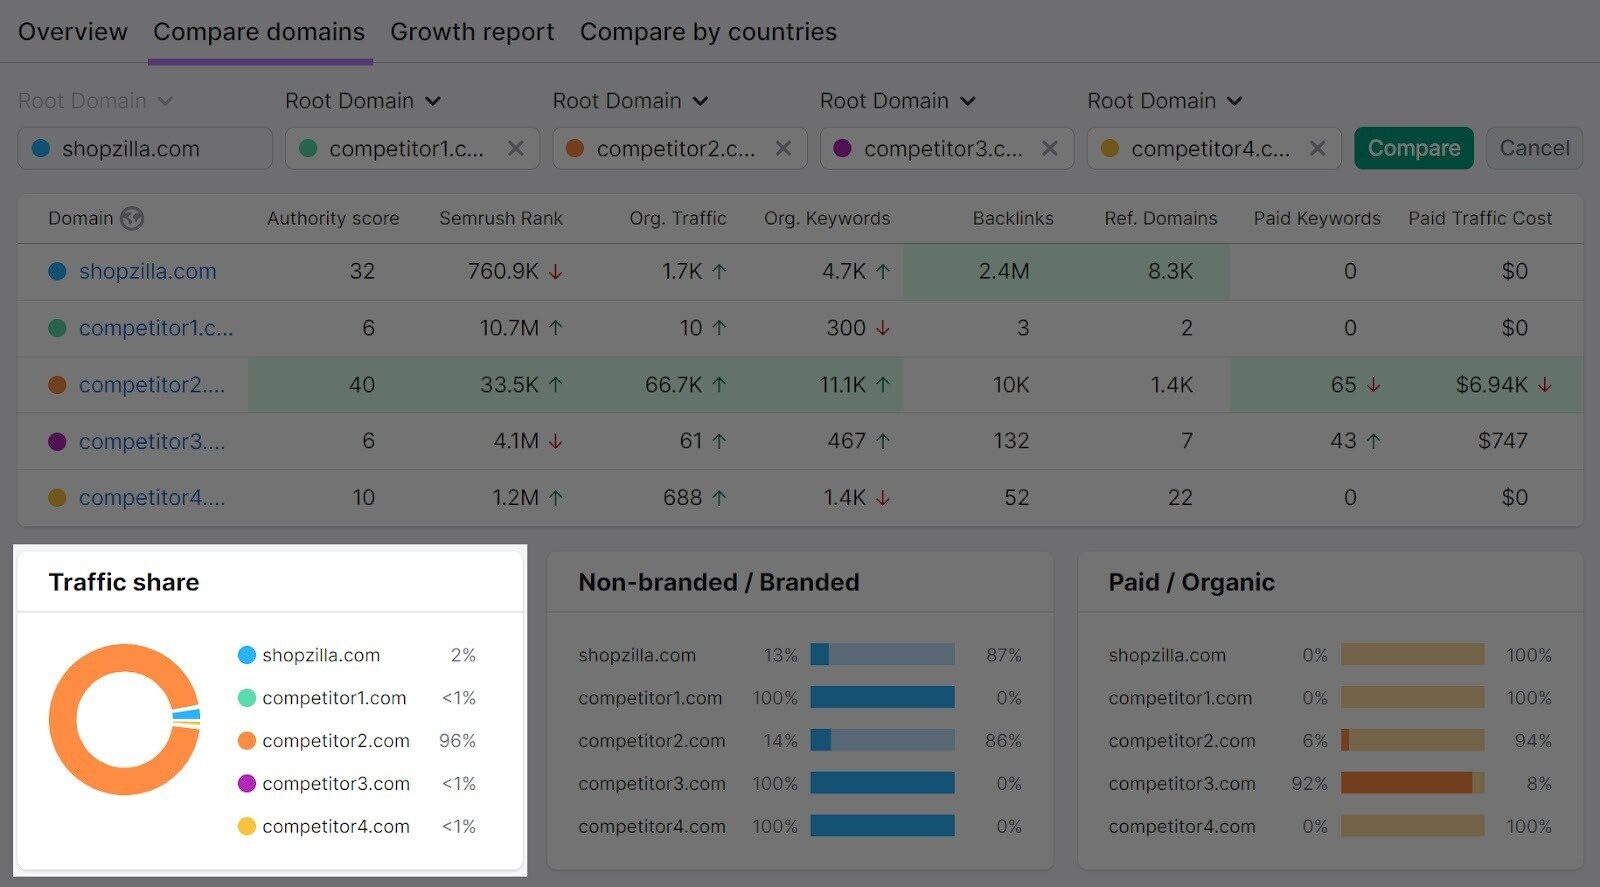Remove competitor4.c... using its X icon
1600x887 pixels.
point(1318,148)
